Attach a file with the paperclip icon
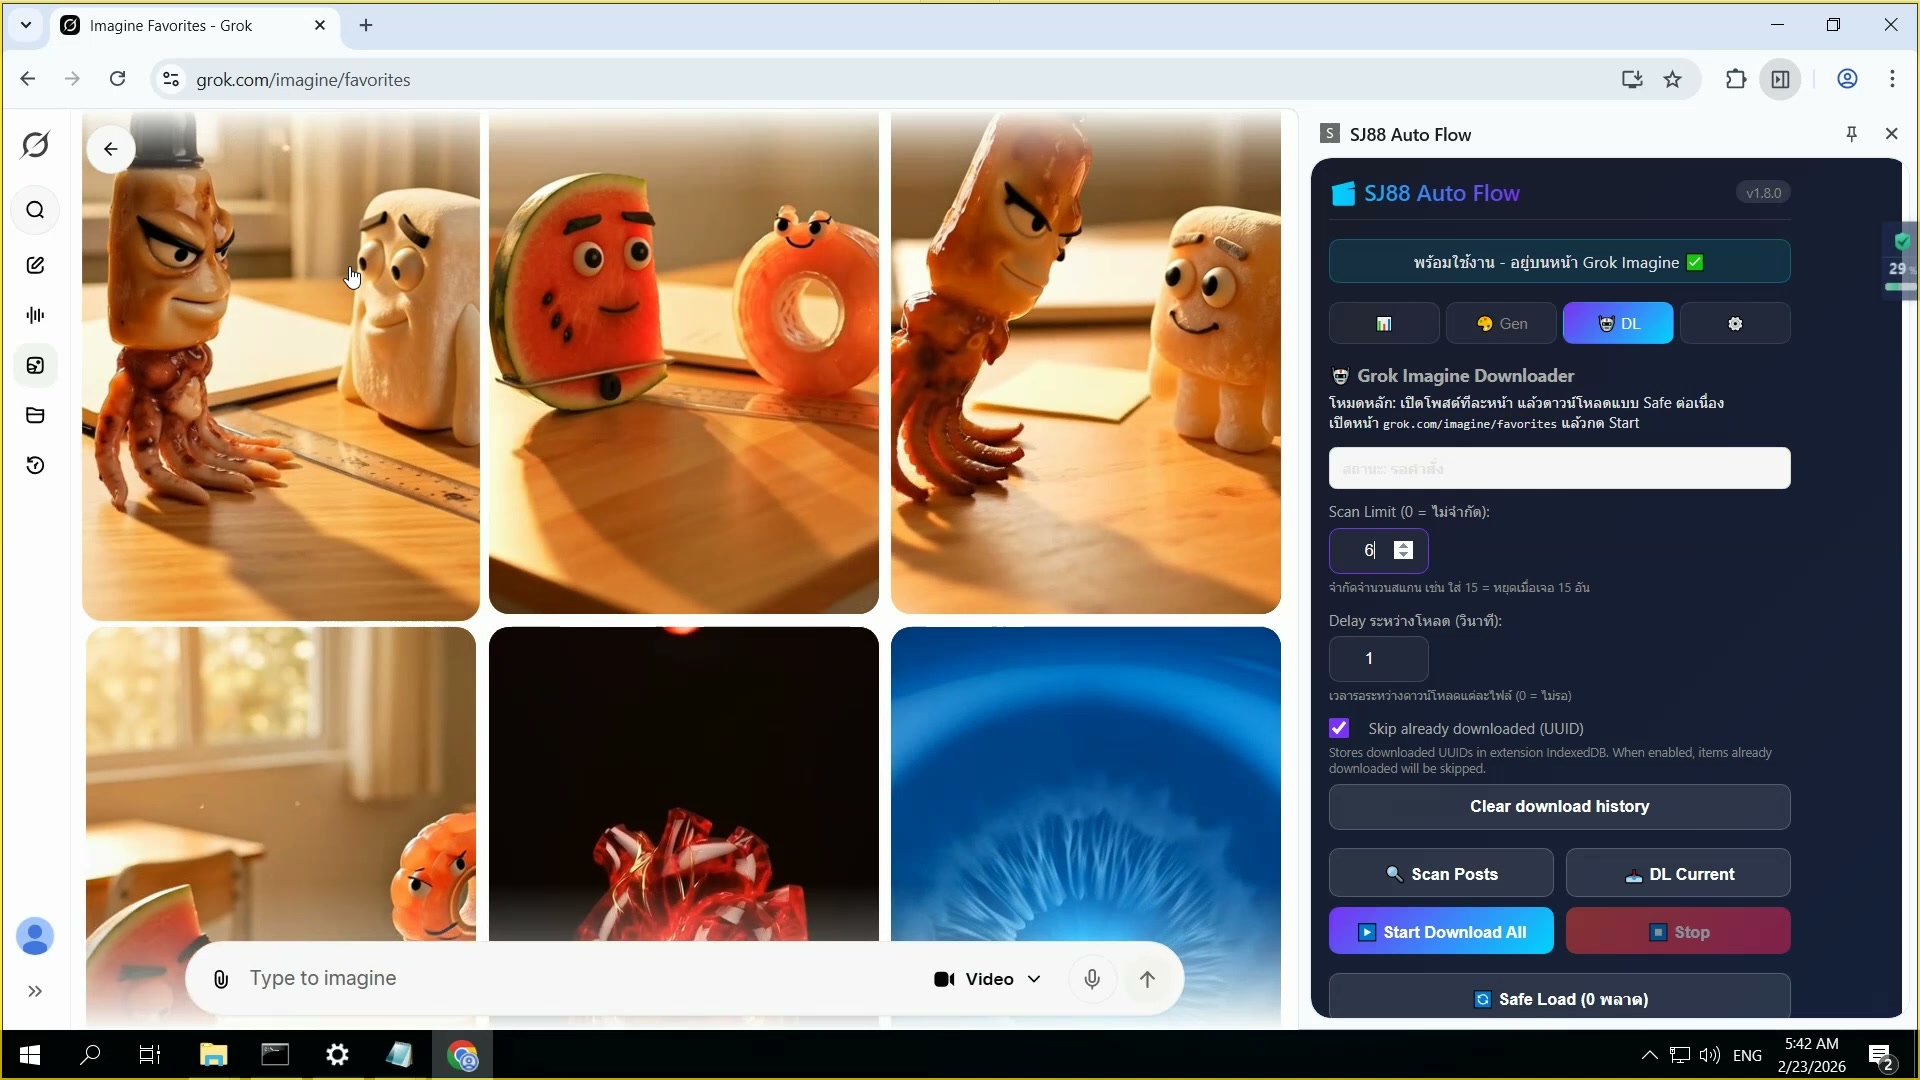Image resolution: width=1920 pixels, height=1080 pixels. [x=220, y=979]
